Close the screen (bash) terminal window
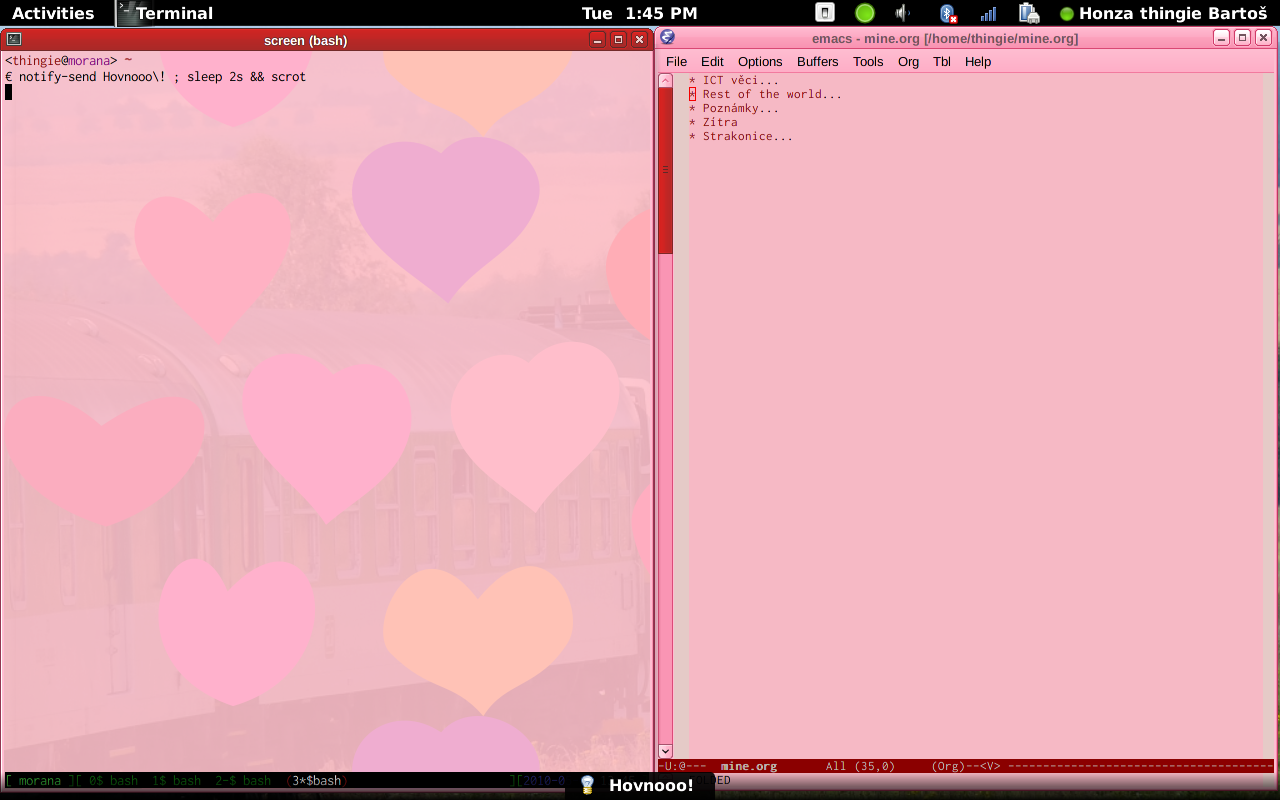This screenshot has height=800, width=1280. coord(639,39)
